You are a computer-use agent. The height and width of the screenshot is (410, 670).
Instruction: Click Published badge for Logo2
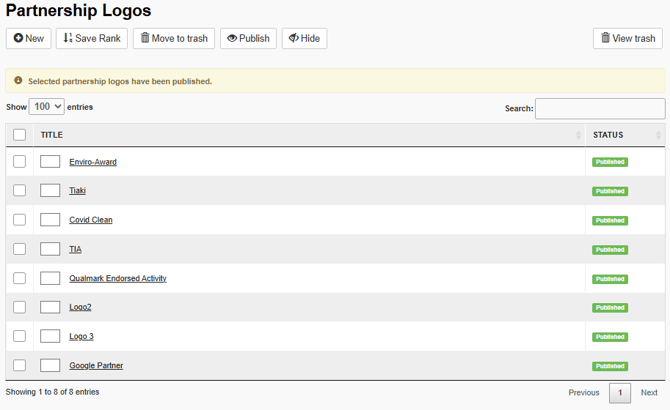pos(610,308)
